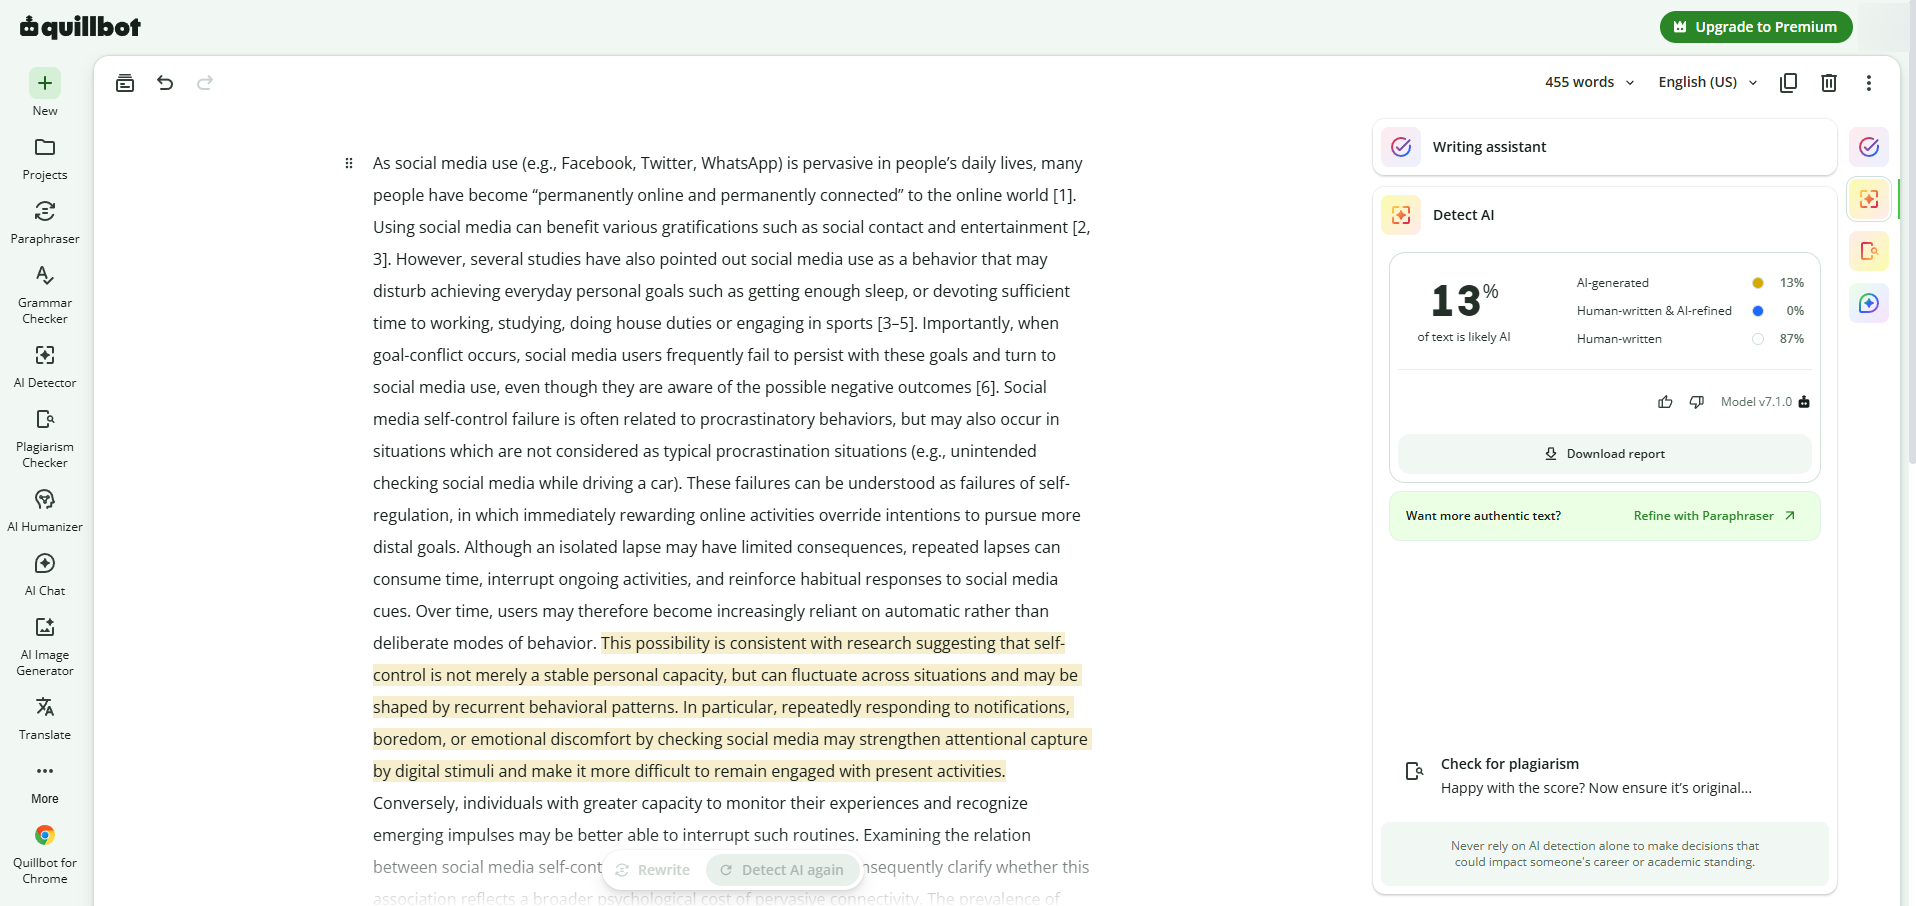Click the AI-generated yellow legend dot

coord(1758,283)
